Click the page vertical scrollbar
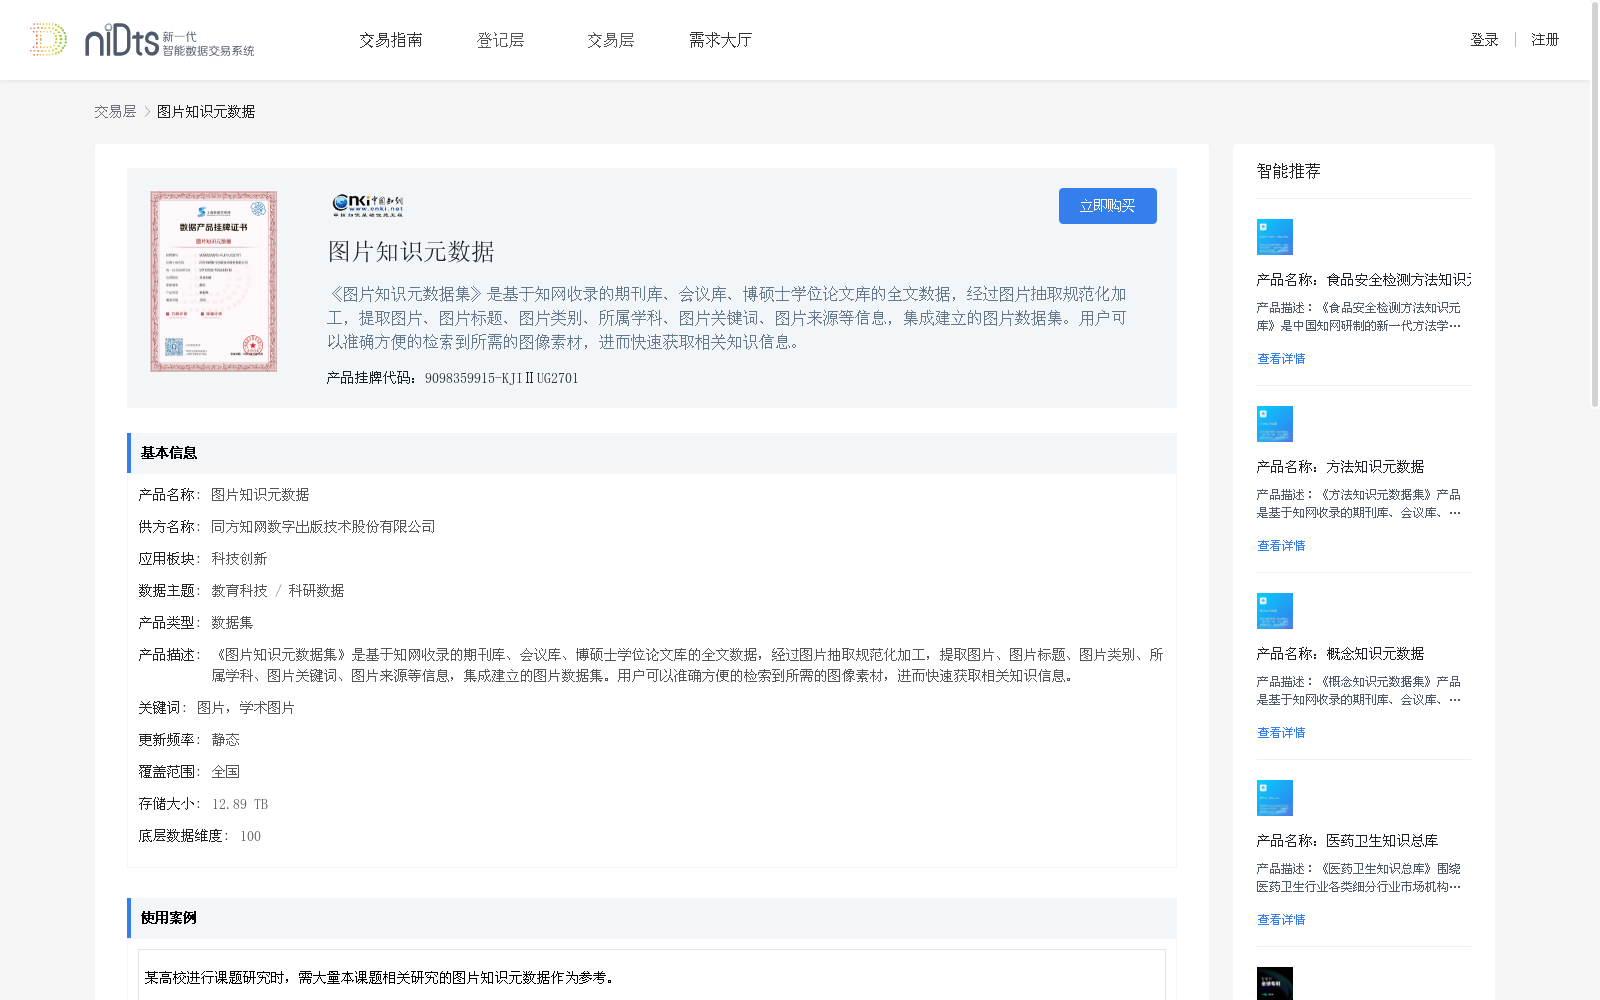The height and width of the screenshot is (1000, 1600). point(1595,205)
